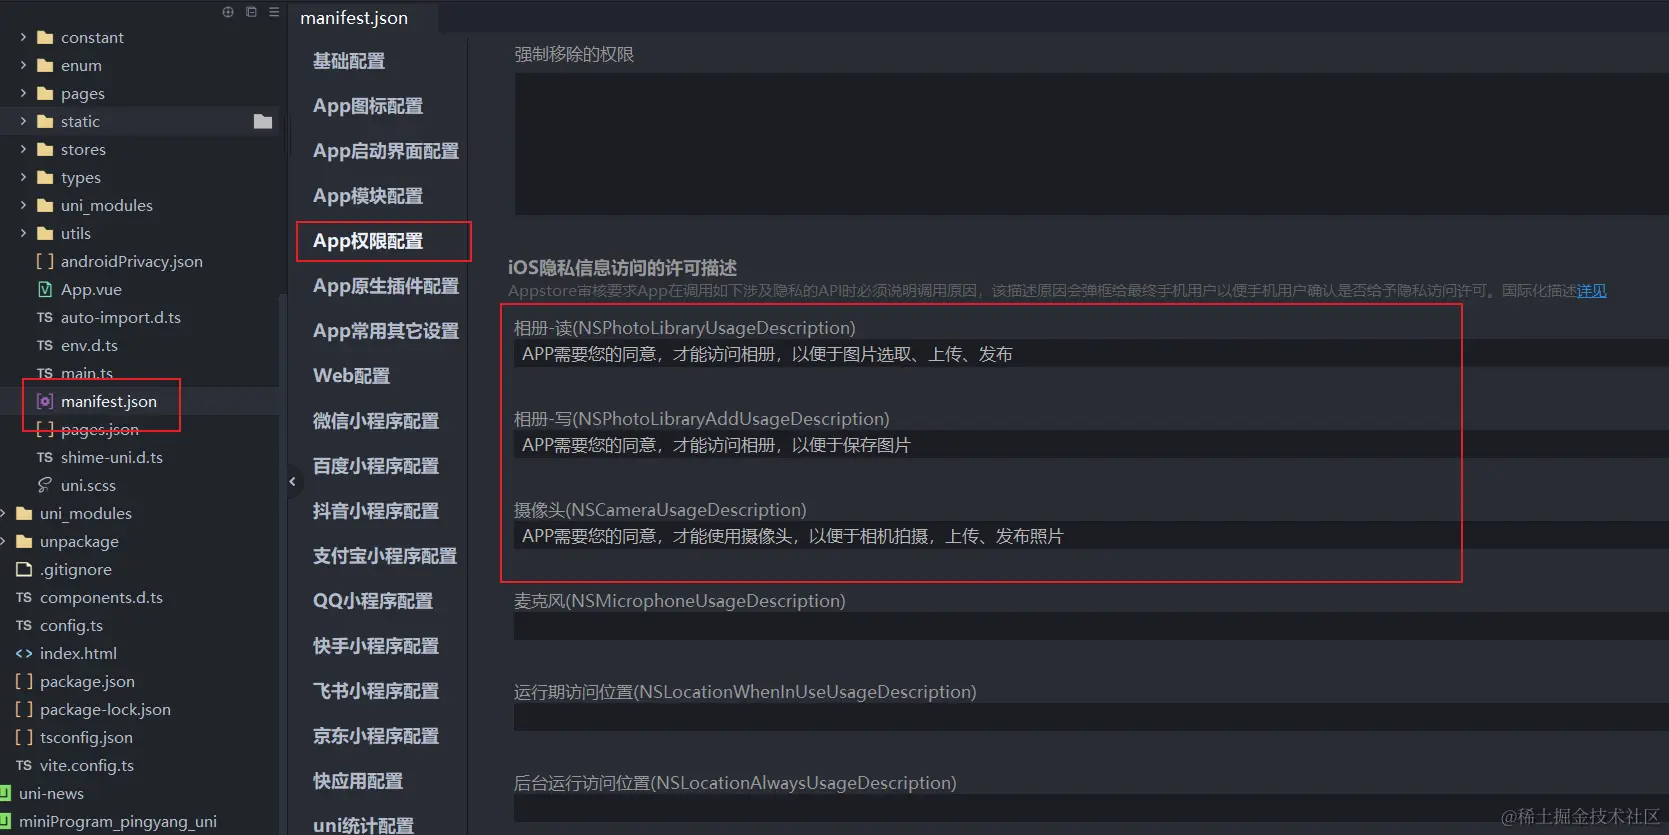Click the App.vue file icon
The image size is (1669, 835).
pyautogui.click(x=45, y=289)
